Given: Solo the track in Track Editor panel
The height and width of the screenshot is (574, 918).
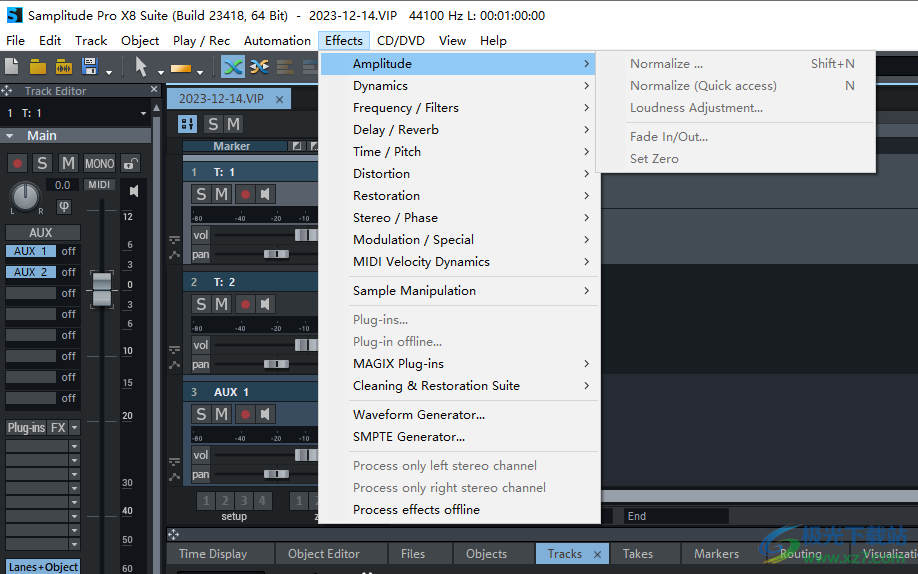Looking at the screenshot, I should pos(42,163).
